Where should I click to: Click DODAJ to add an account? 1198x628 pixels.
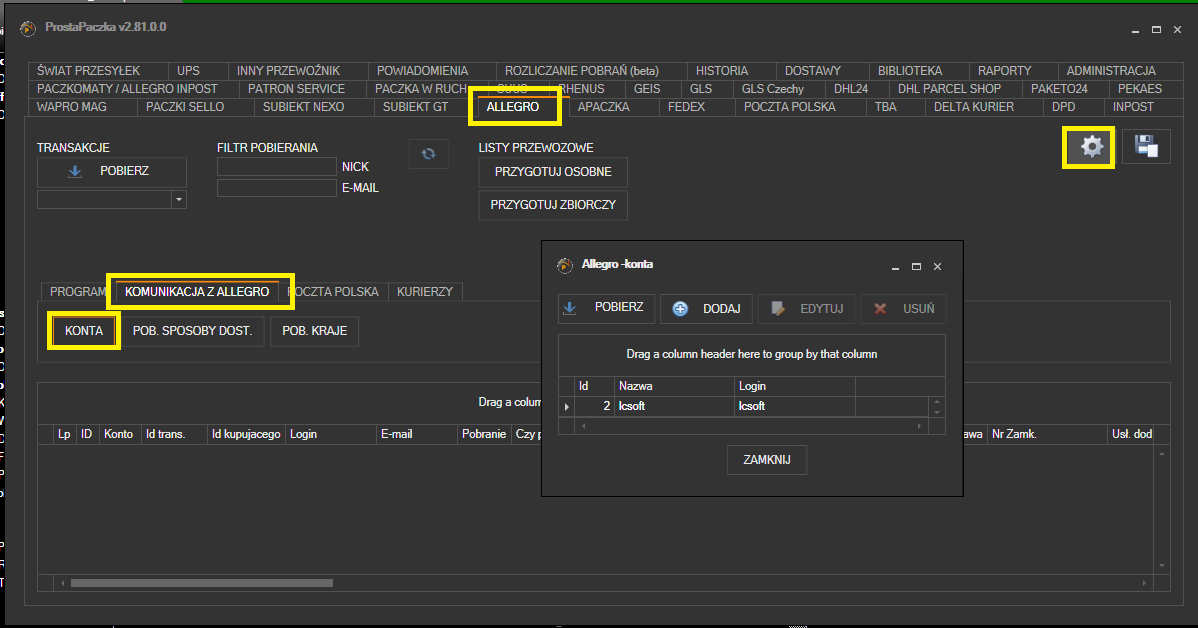pos(706,309)
